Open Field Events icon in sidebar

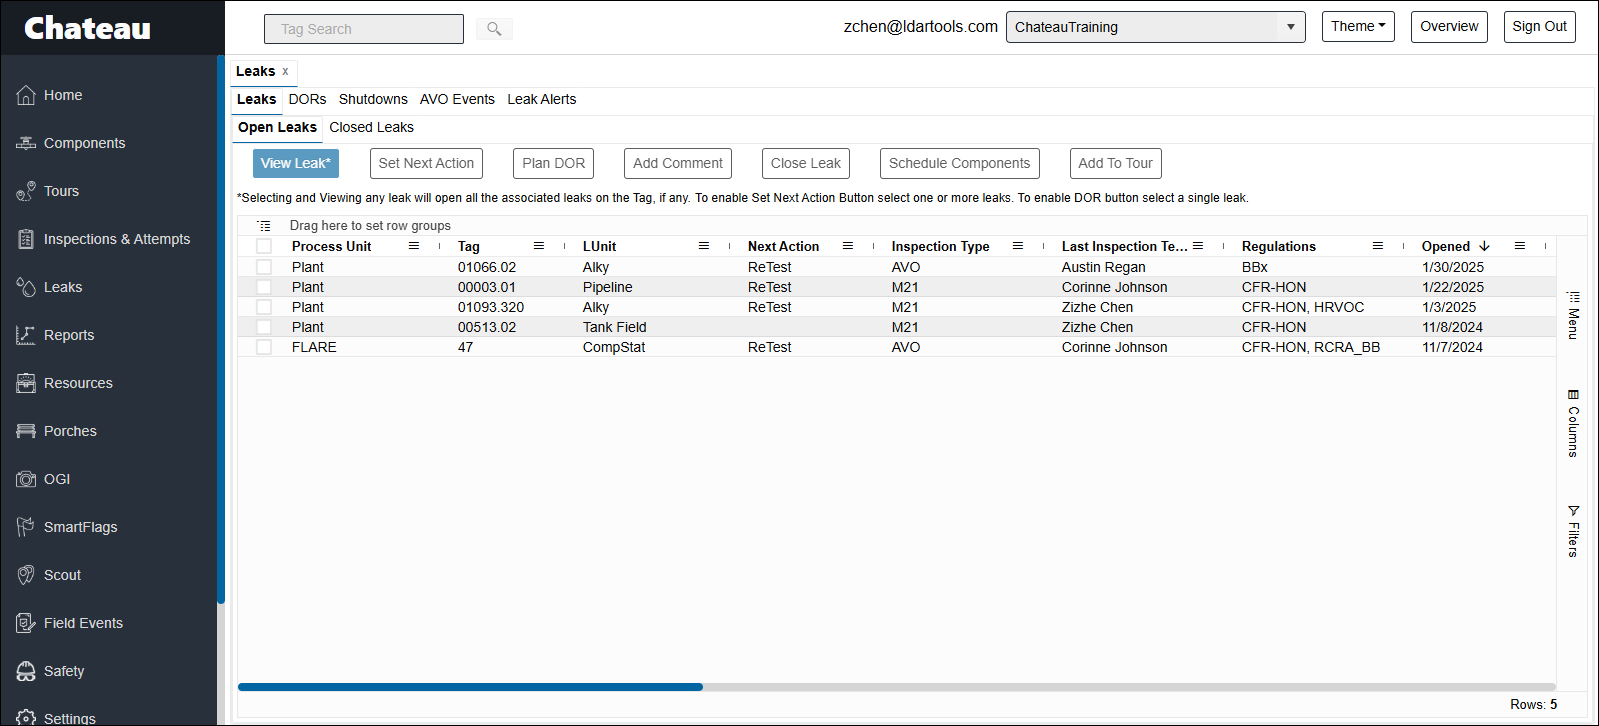tap(26, 623)
